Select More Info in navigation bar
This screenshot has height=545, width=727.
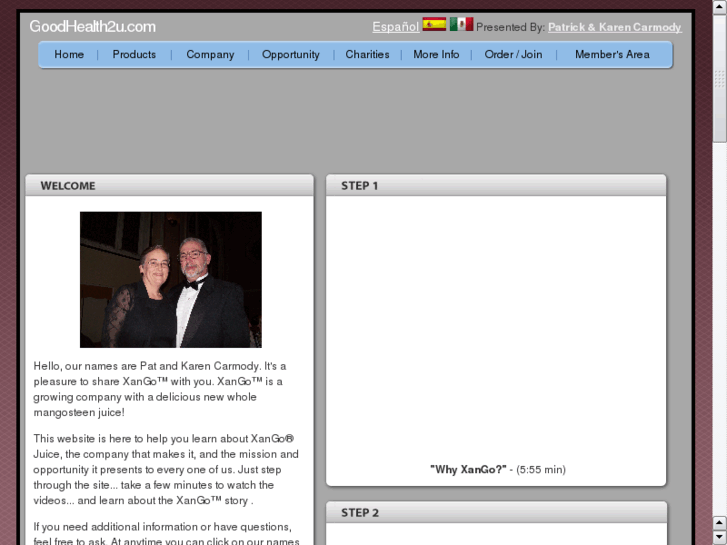coord(436,54)
